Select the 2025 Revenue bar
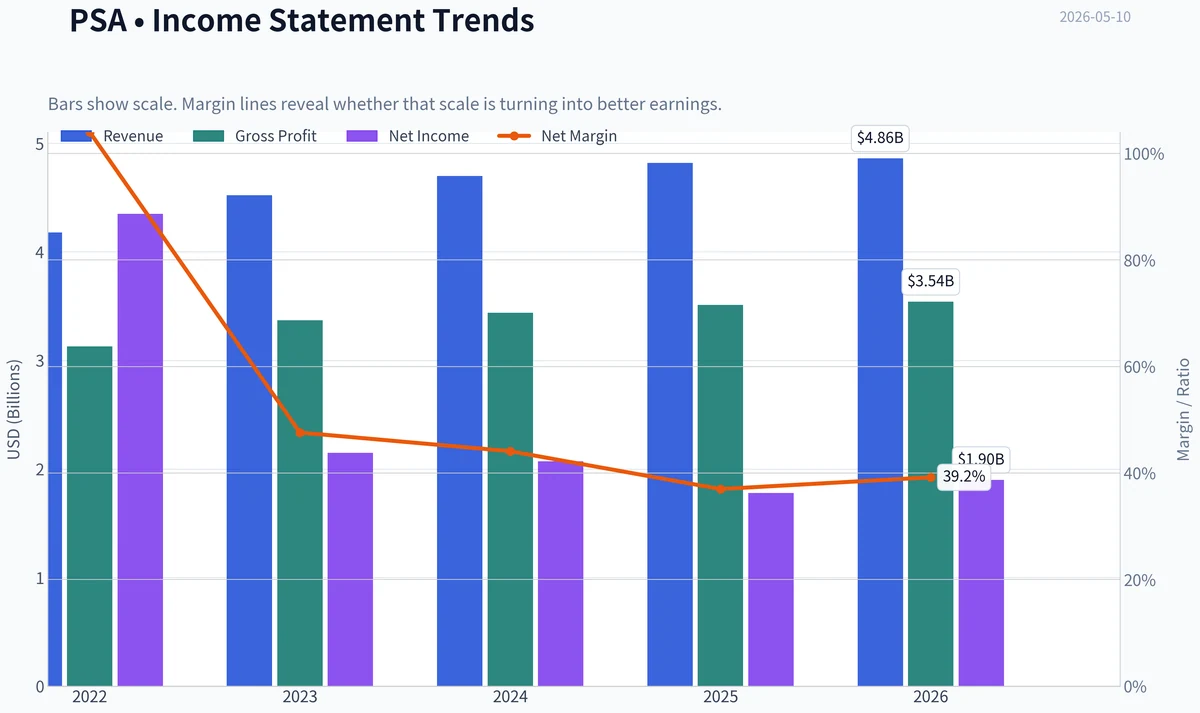1200x713 pixels. [x=670, y=425]
